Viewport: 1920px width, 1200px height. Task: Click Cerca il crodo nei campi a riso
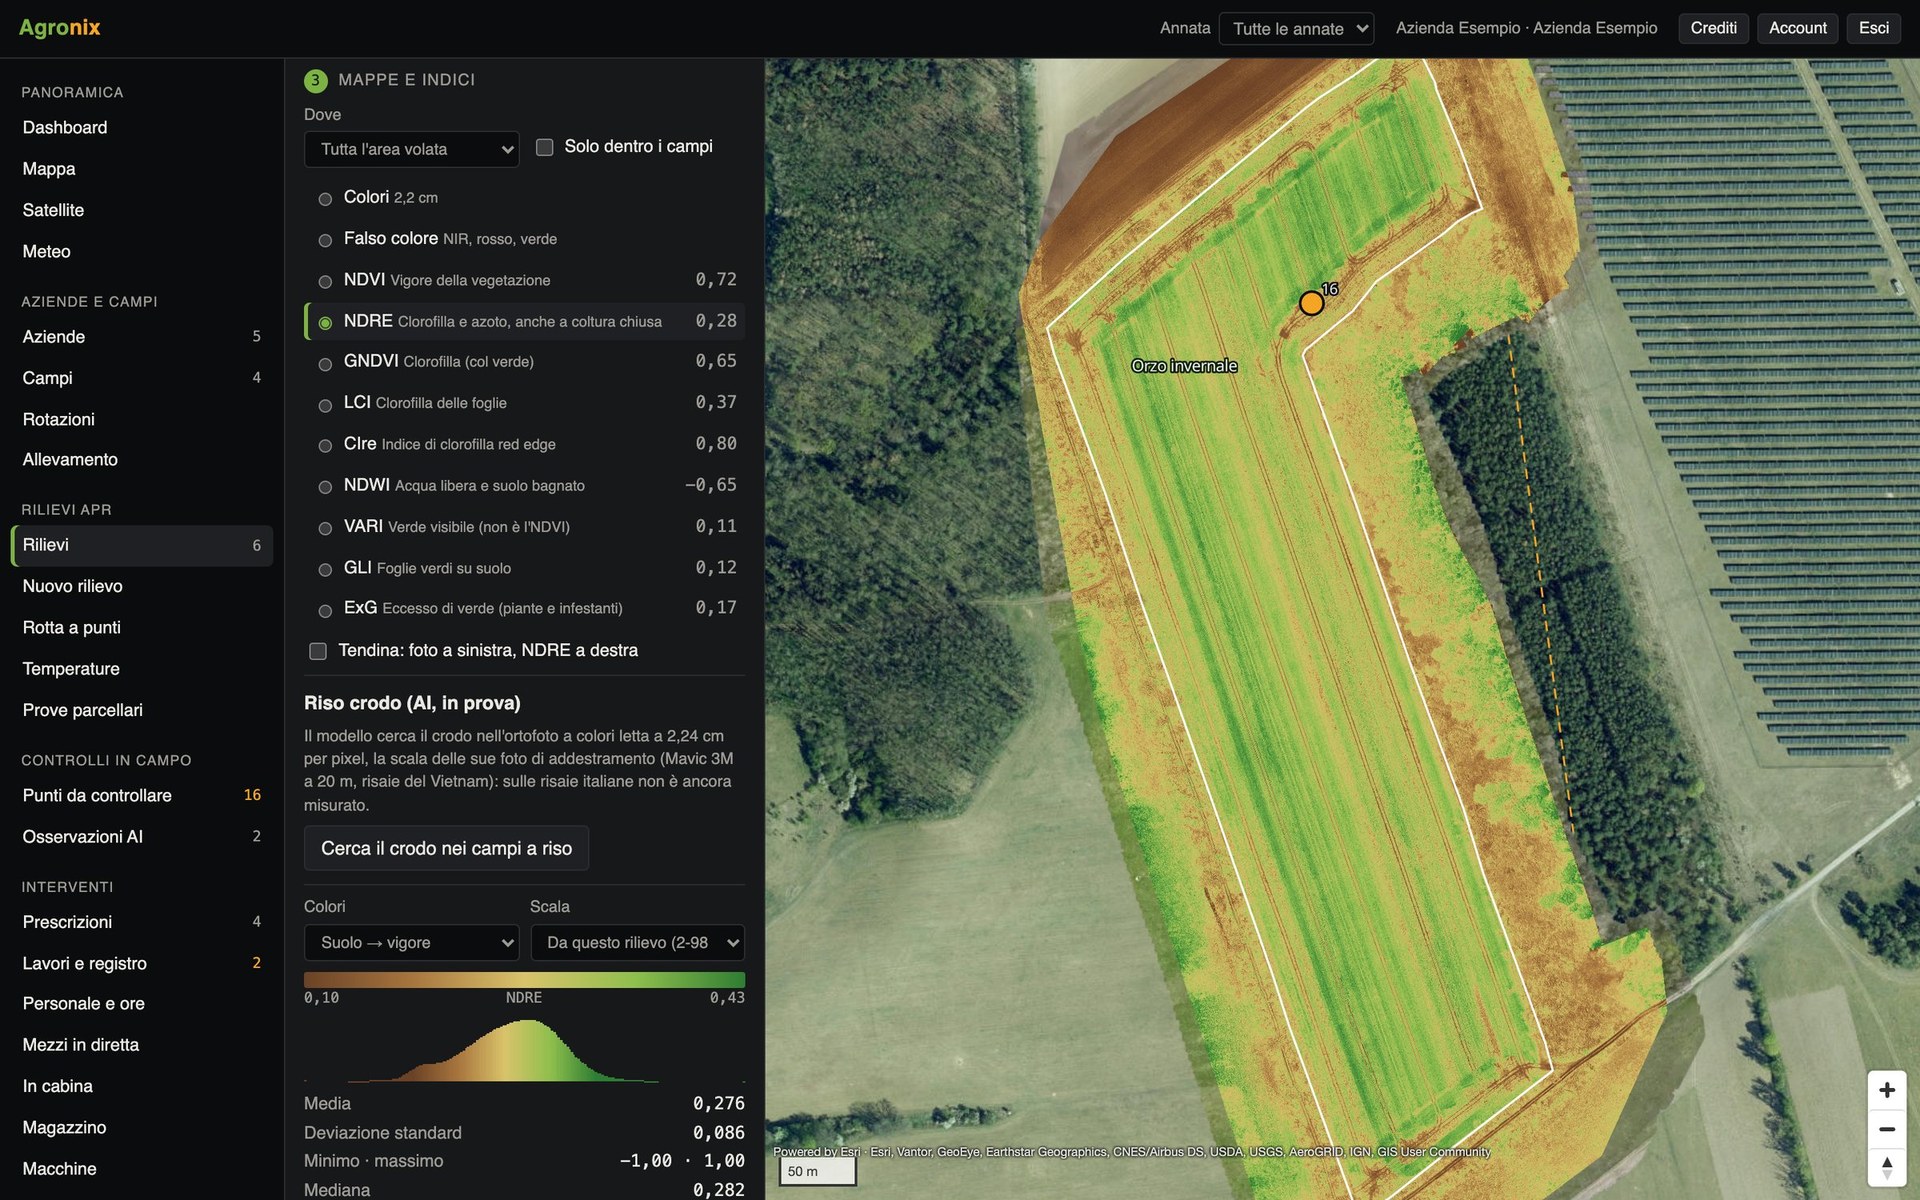coord(446,848)
